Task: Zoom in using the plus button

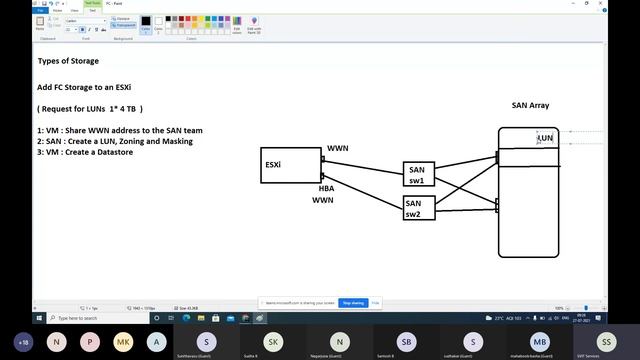Action: tap(604, 308)
